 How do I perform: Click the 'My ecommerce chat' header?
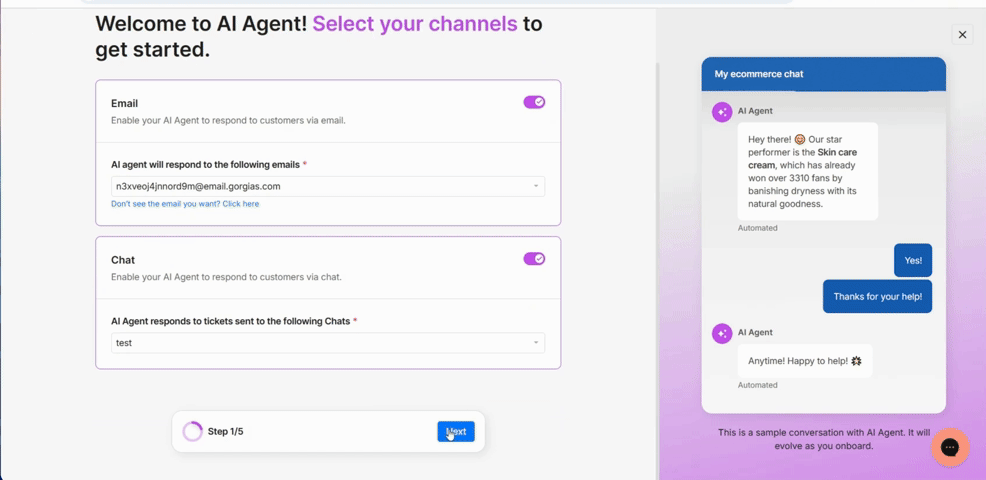pyautogui.click(x=823, y=74)
